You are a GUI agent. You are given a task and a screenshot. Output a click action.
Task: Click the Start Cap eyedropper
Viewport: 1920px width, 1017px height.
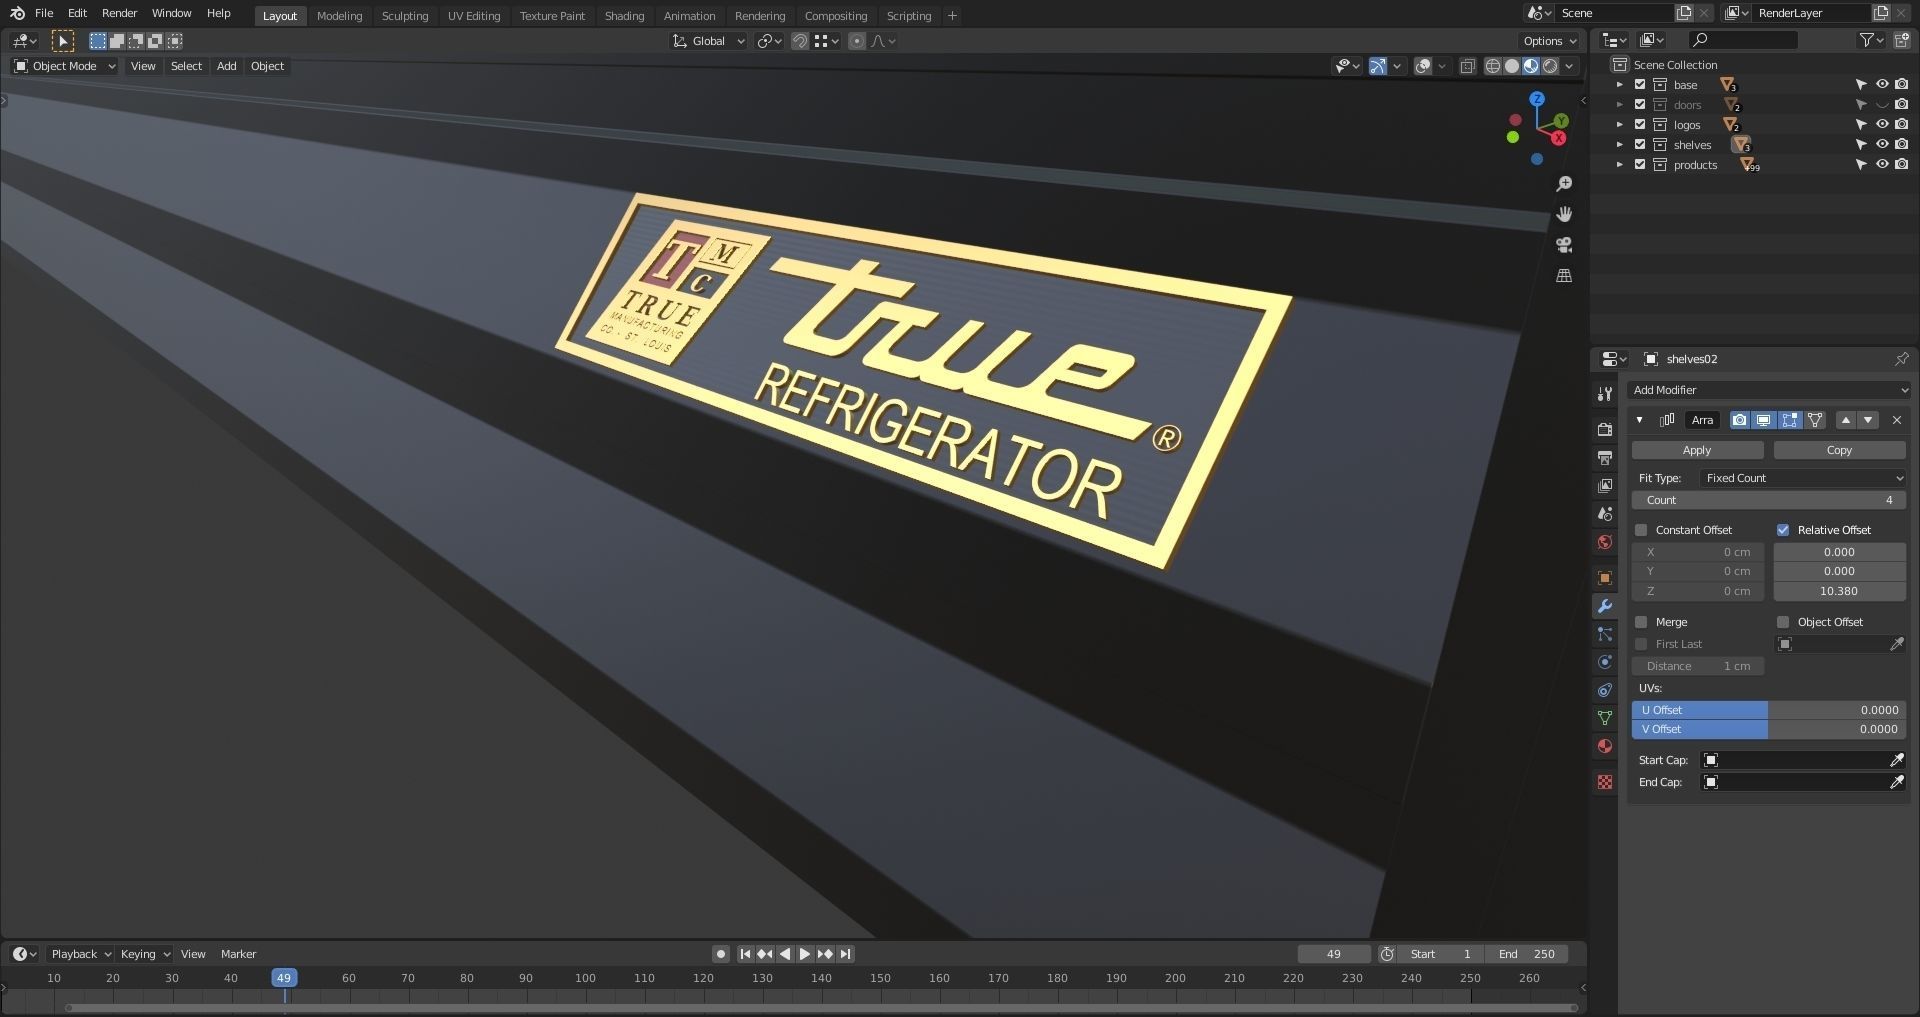[1897, 760]
